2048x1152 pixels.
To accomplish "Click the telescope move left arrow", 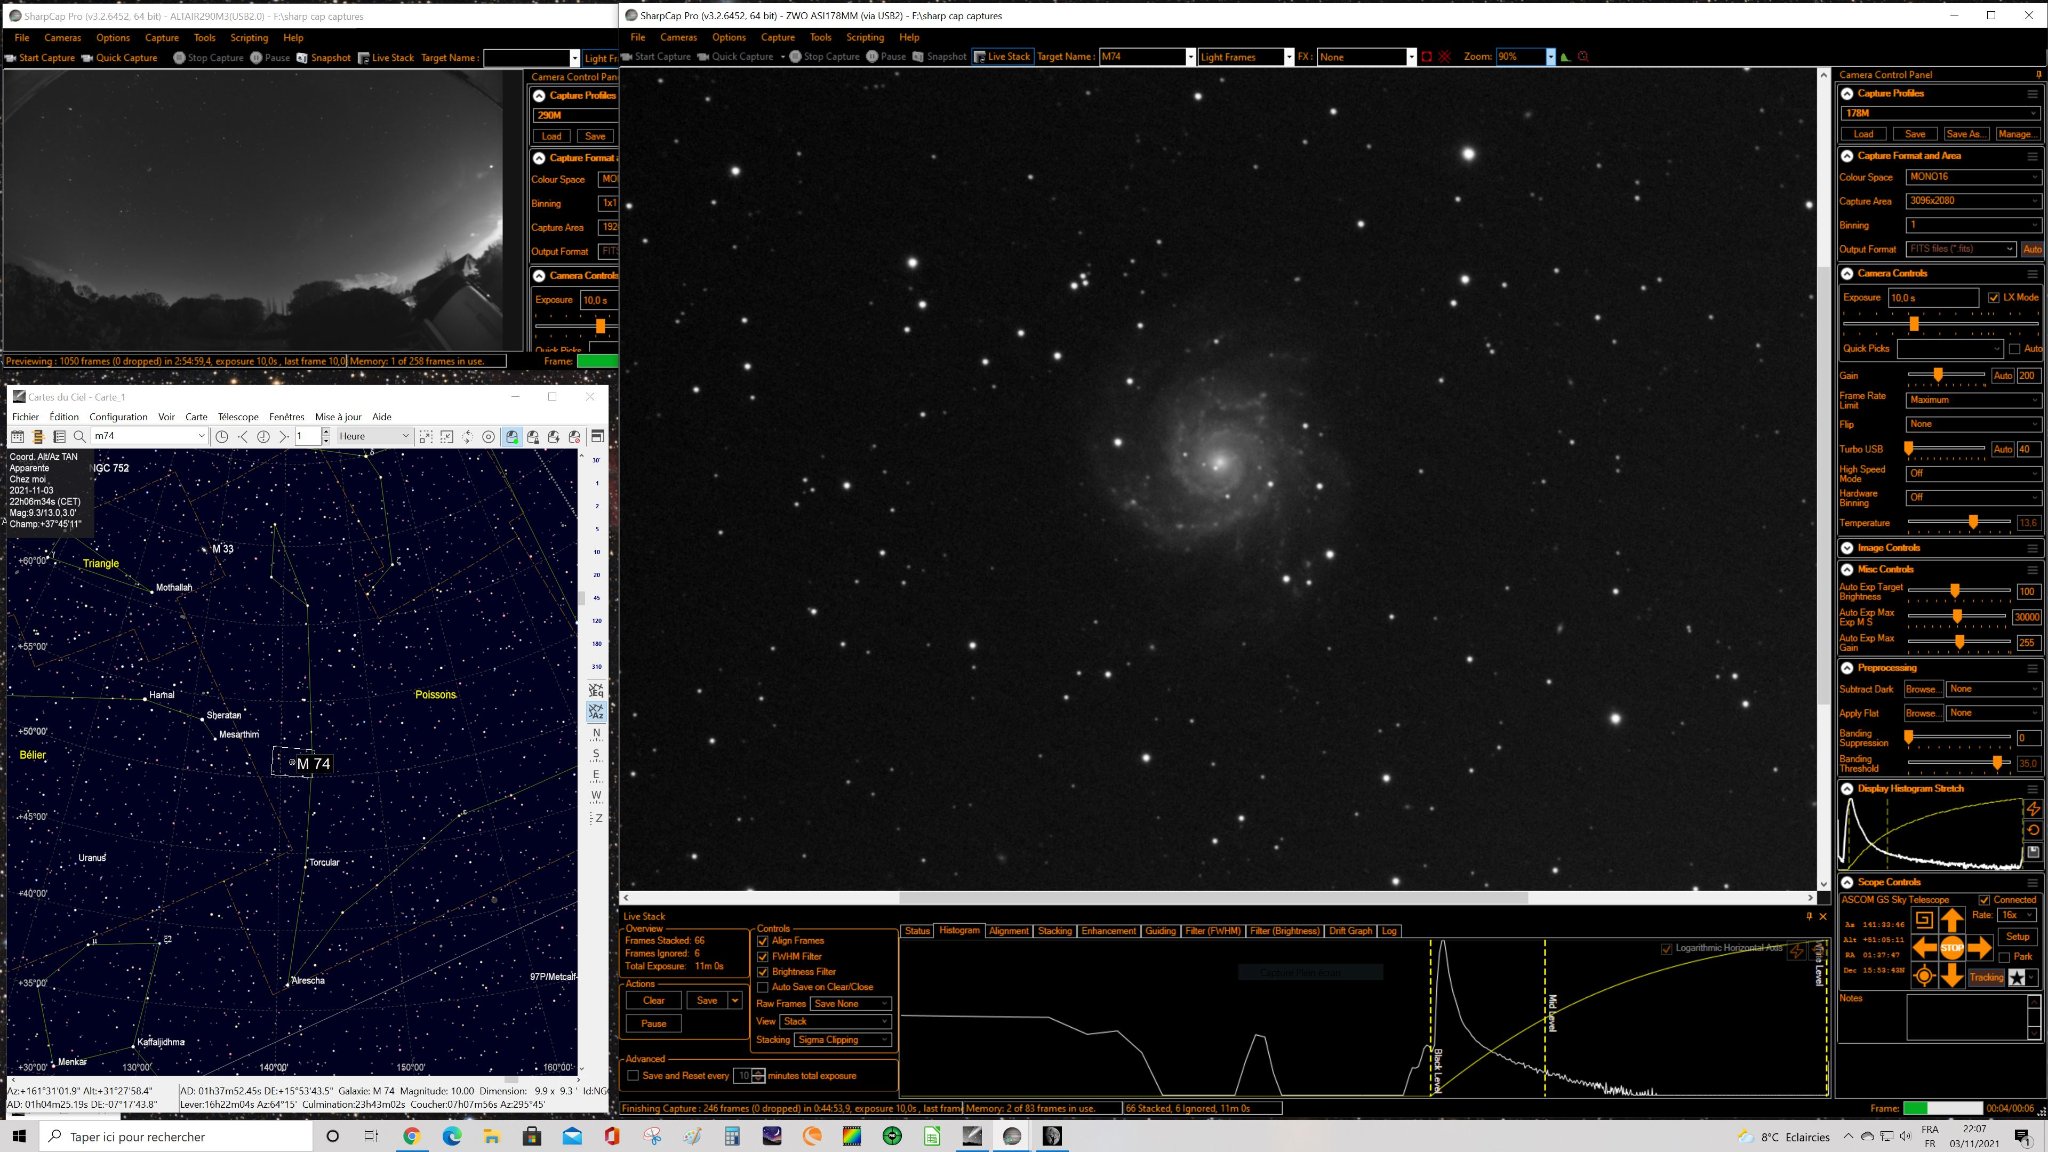I will pyautogui.click(x=1924, y=948).
